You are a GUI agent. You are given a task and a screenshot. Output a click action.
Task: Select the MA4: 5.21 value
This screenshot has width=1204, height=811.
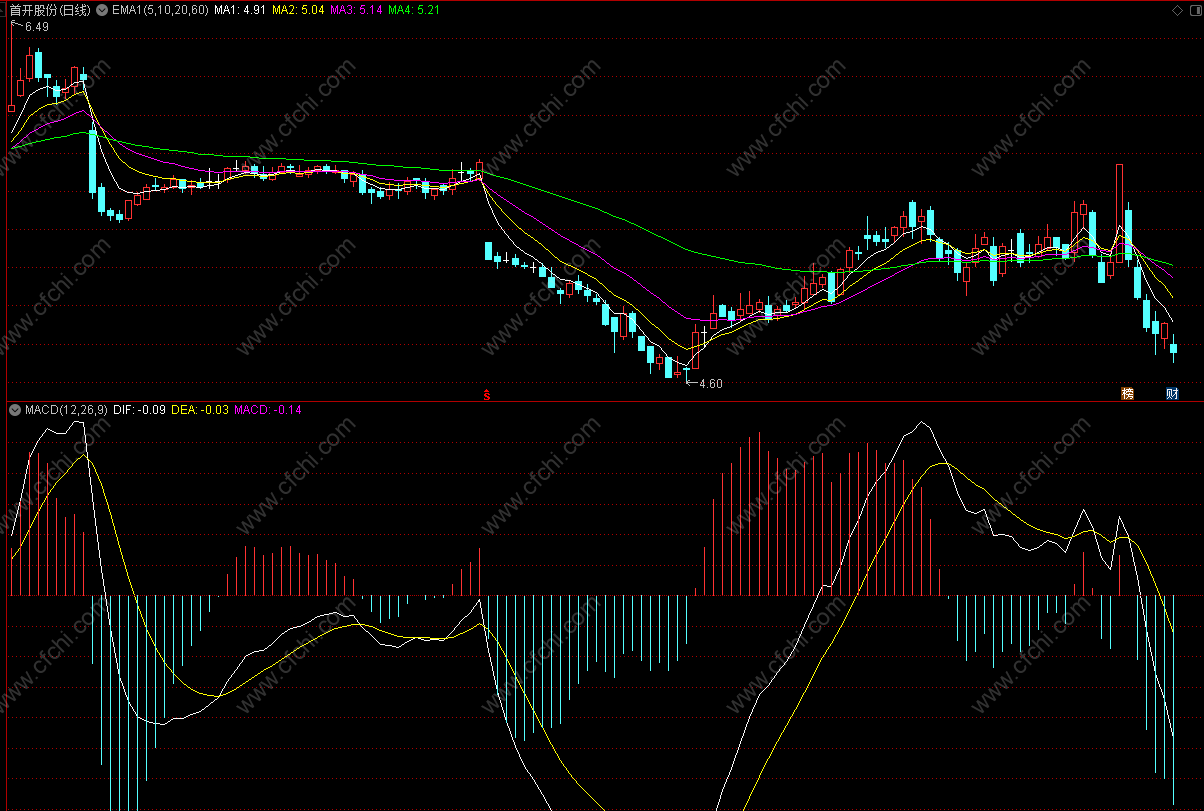pos(414,10)
